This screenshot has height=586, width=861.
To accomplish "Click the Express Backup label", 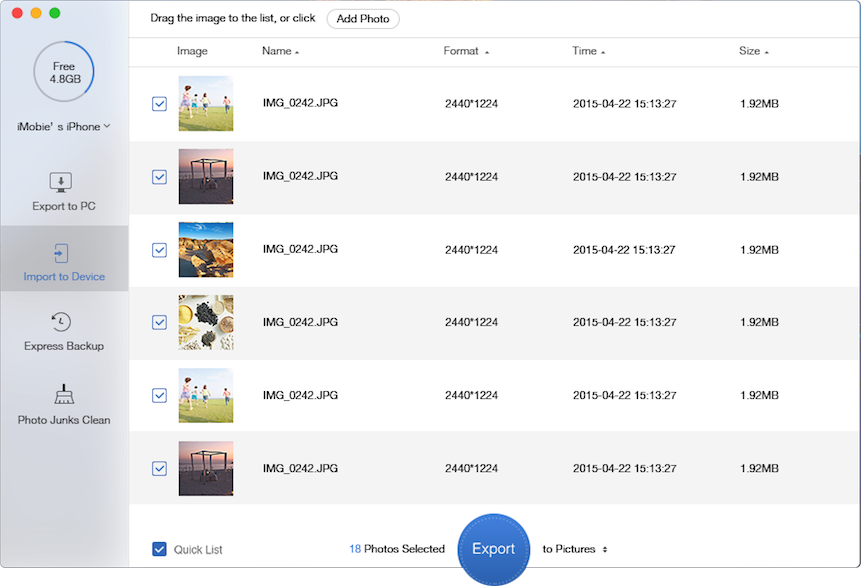I will click(x=64, y=346).
